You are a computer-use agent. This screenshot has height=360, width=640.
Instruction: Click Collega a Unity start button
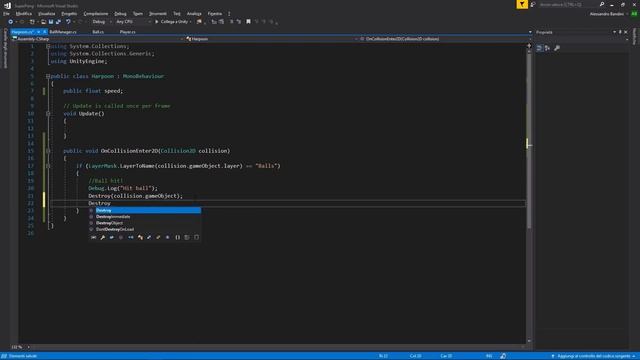tap(171, 22)
